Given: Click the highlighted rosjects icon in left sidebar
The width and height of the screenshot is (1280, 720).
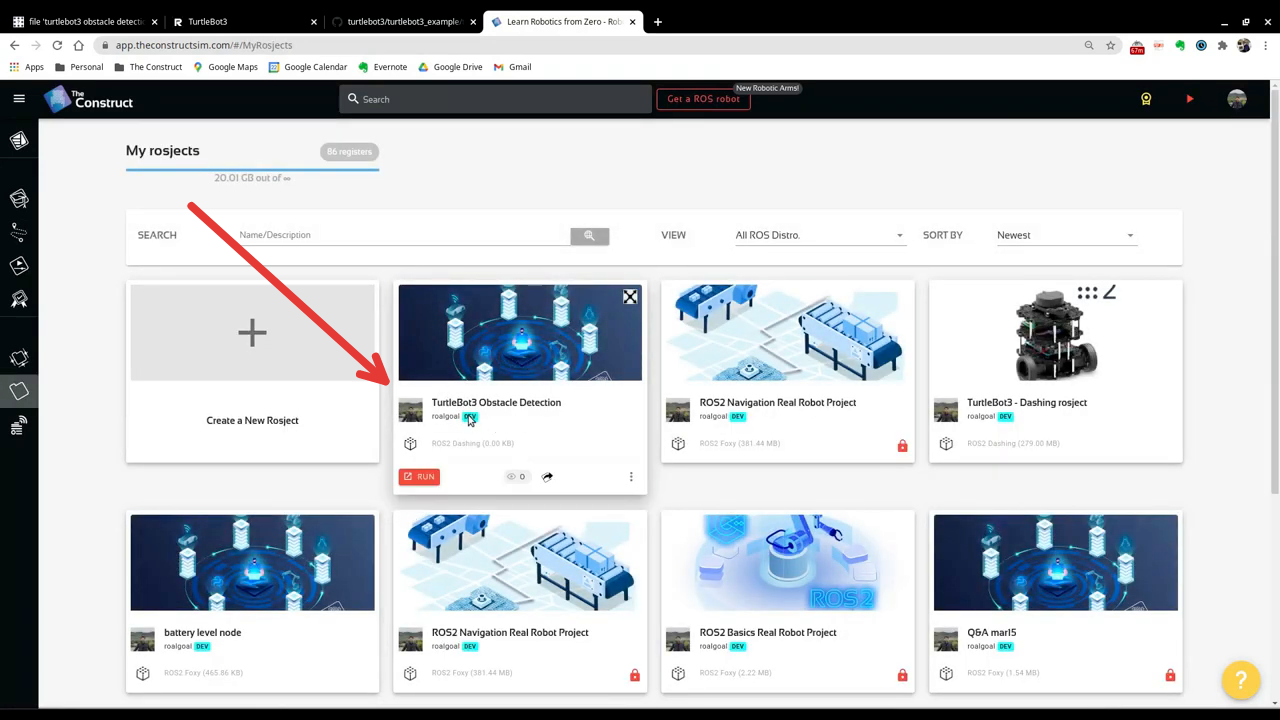Looking at the screenshot, I should pyautogui.click(x=19, y=391).
